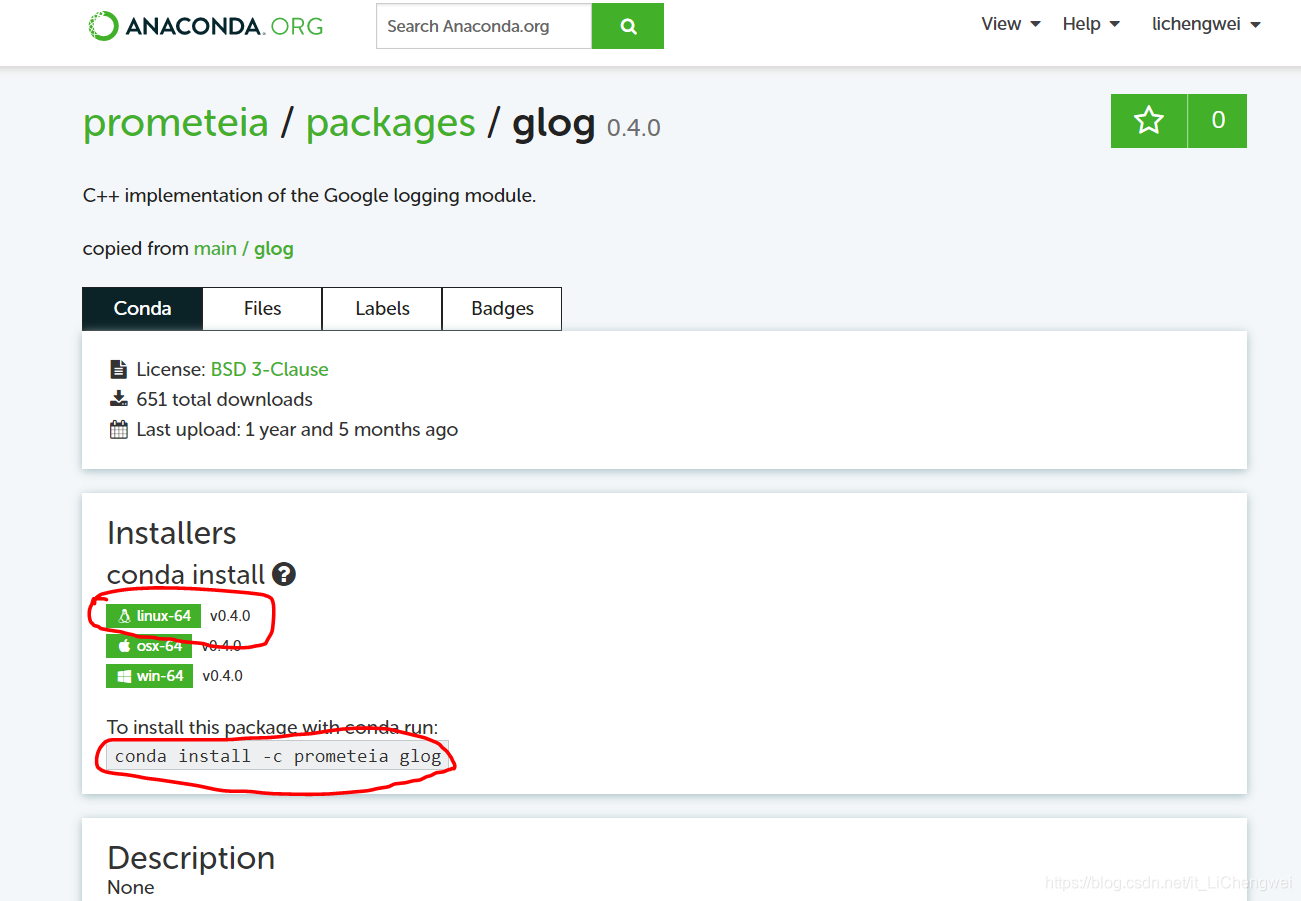
Task: Click the conda install help question mark
Action: click(284, 574)
